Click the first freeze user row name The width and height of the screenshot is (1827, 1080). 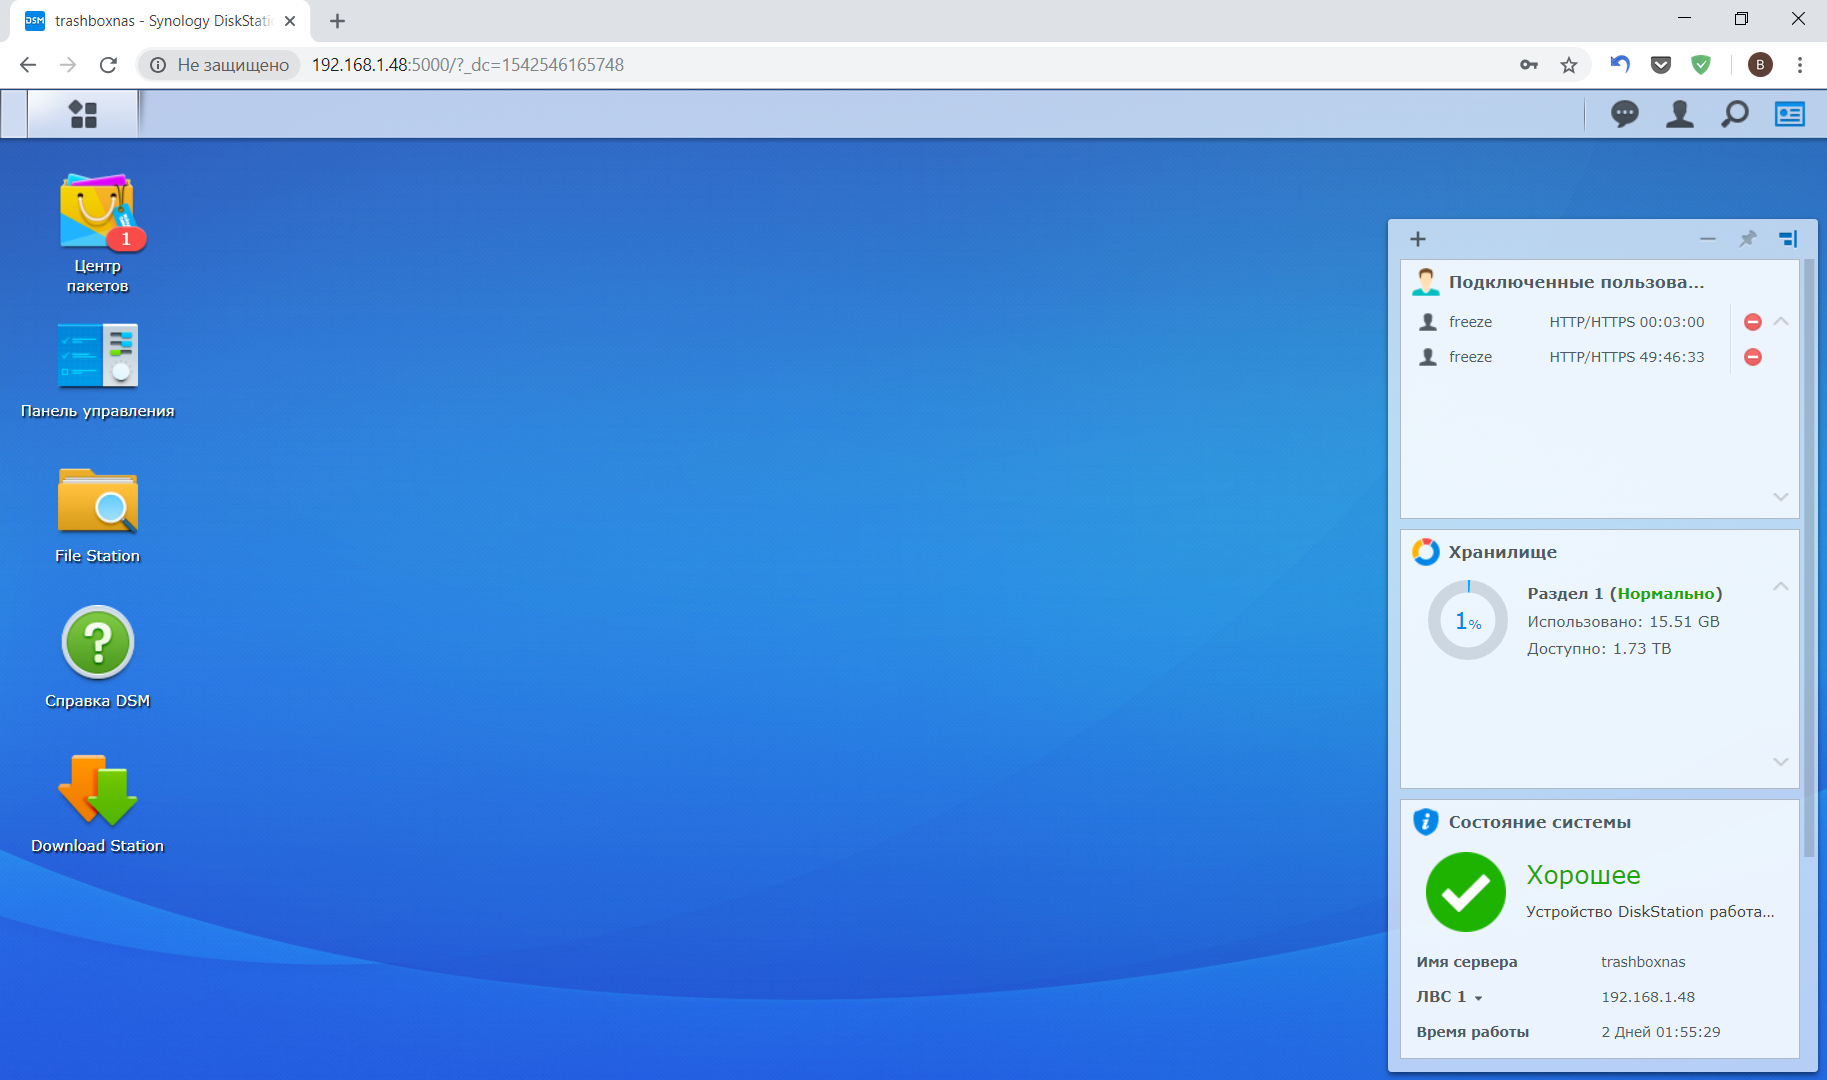(x=1471, y=322)
